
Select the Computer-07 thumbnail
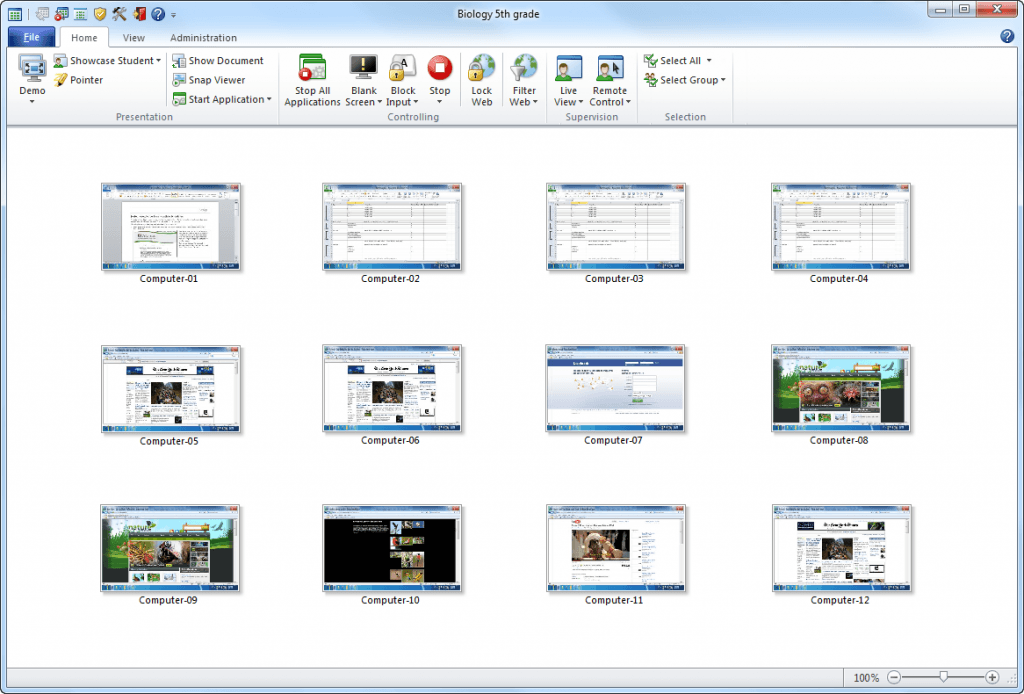pyautogui.click(x=615, y=388)
